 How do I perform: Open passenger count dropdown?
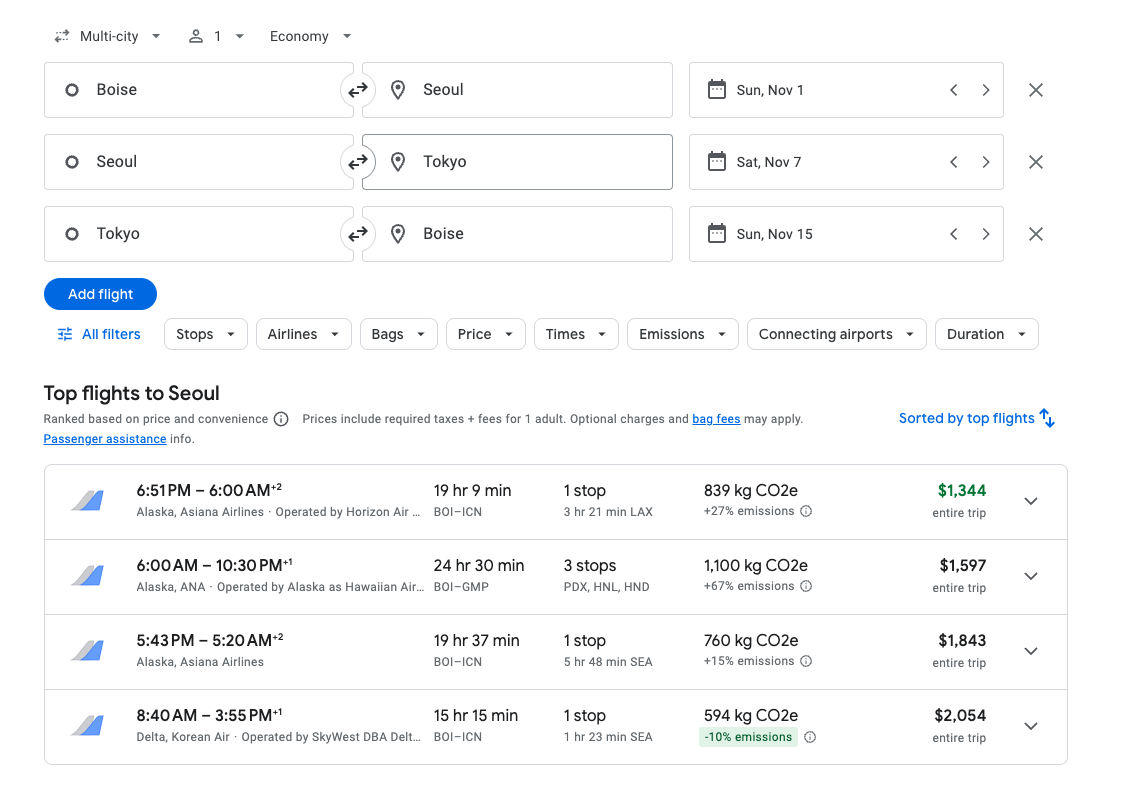216,36
